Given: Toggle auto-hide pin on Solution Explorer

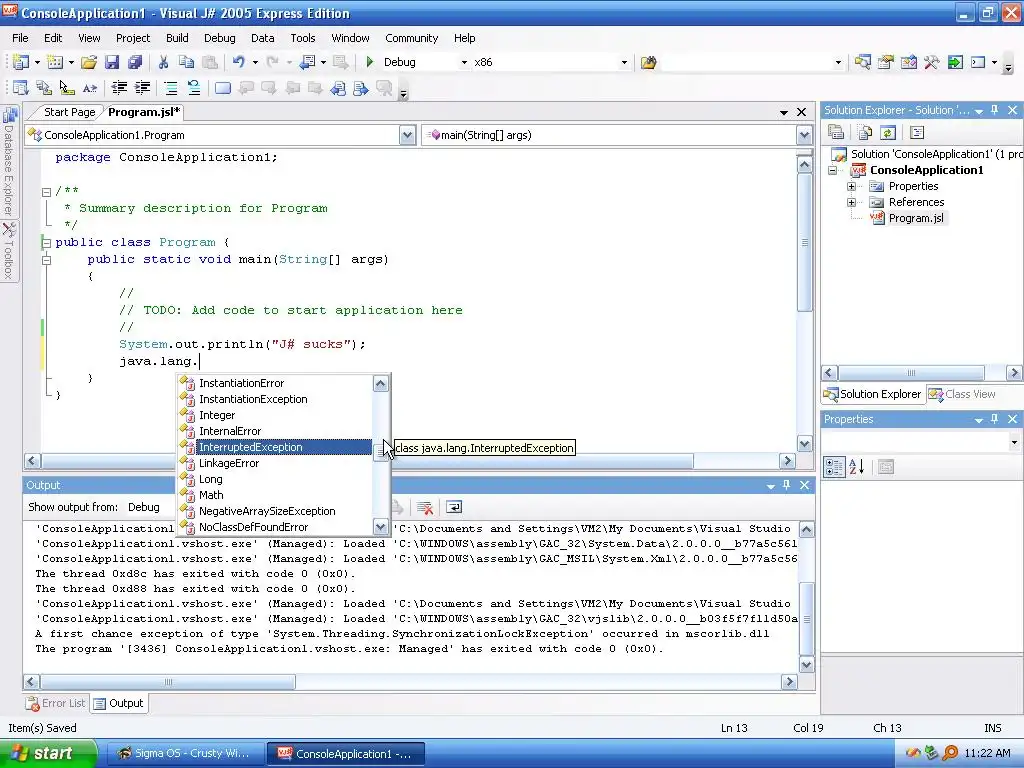Looking at the screenshot, I should tap(995, 110).
